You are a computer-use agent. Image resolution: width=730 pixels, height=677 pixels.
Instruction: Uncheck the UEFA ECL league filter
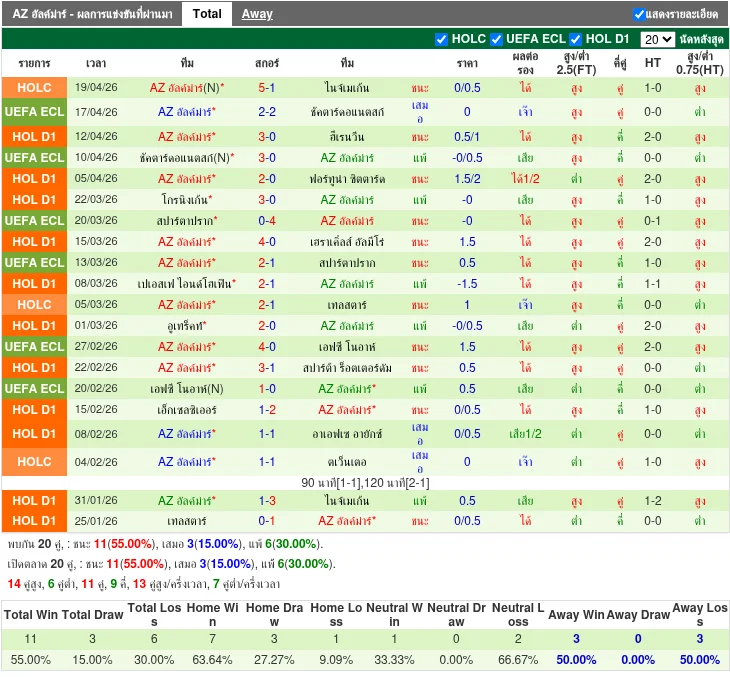point(496,39)
